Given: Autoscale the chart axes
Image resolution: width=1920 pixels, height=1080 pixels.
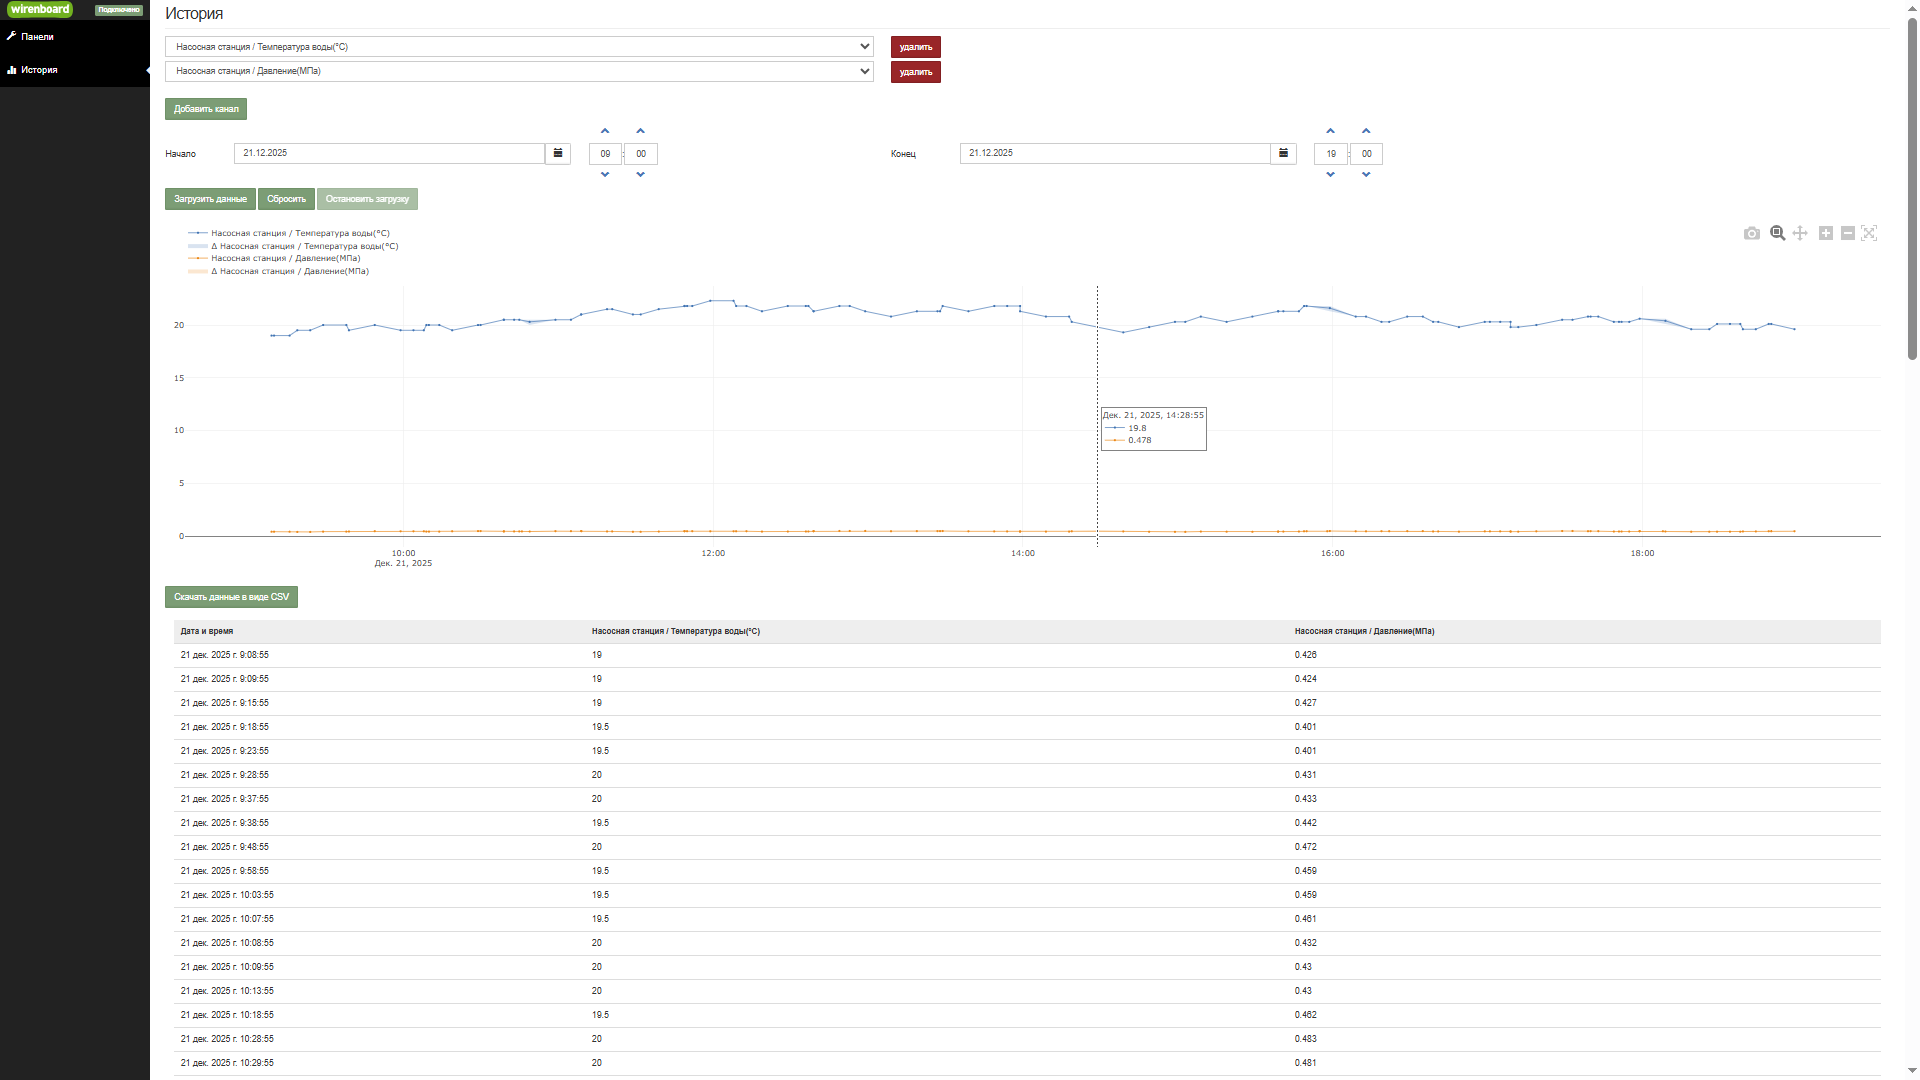Looking at the screenshot, I should [x=1869, y=233].
